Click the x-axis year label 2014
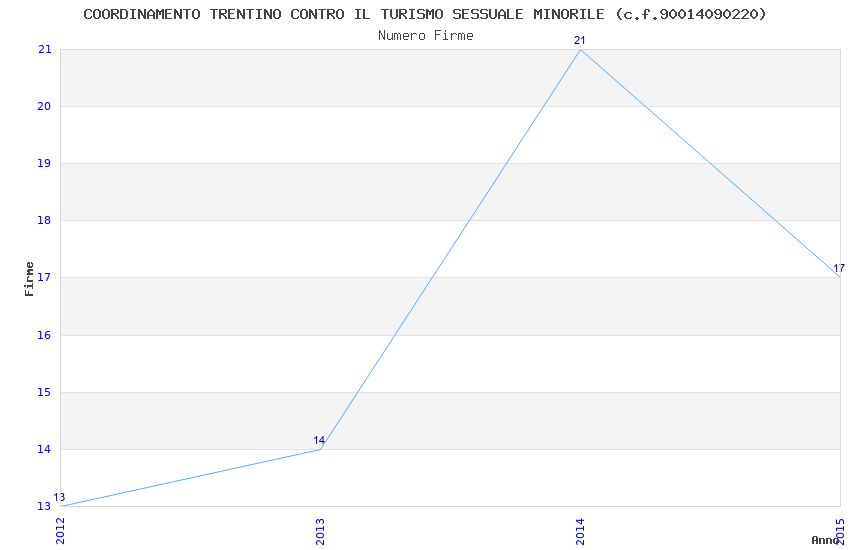 coord(581,531)
